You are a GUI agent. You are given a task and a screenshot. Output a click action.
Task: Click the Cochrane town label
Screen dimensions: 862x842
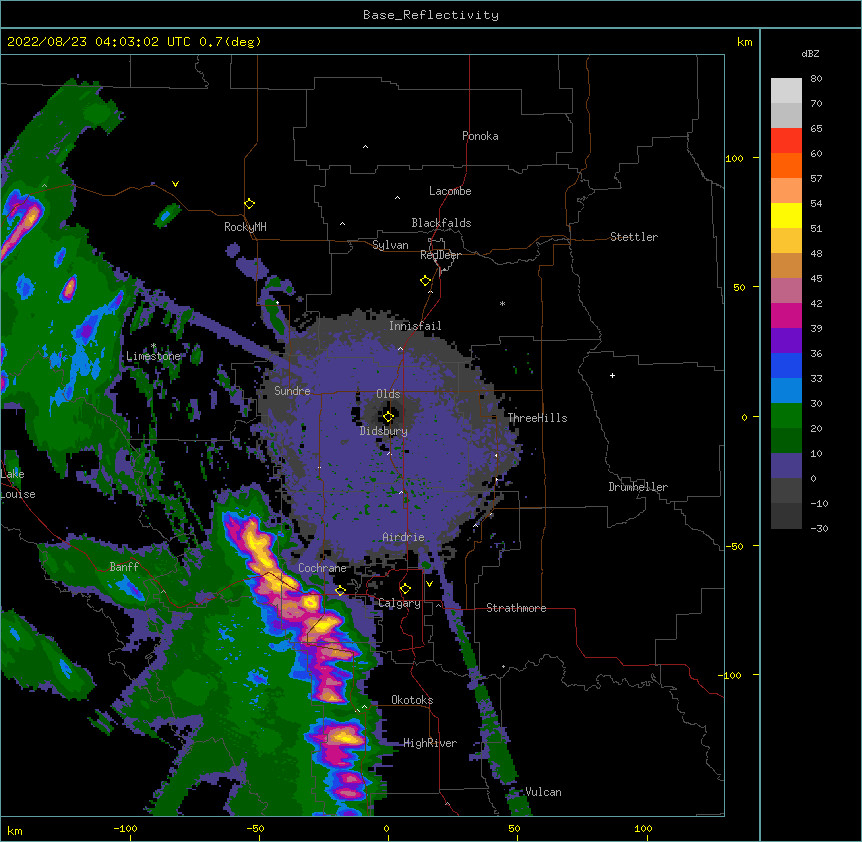(322, 568)
